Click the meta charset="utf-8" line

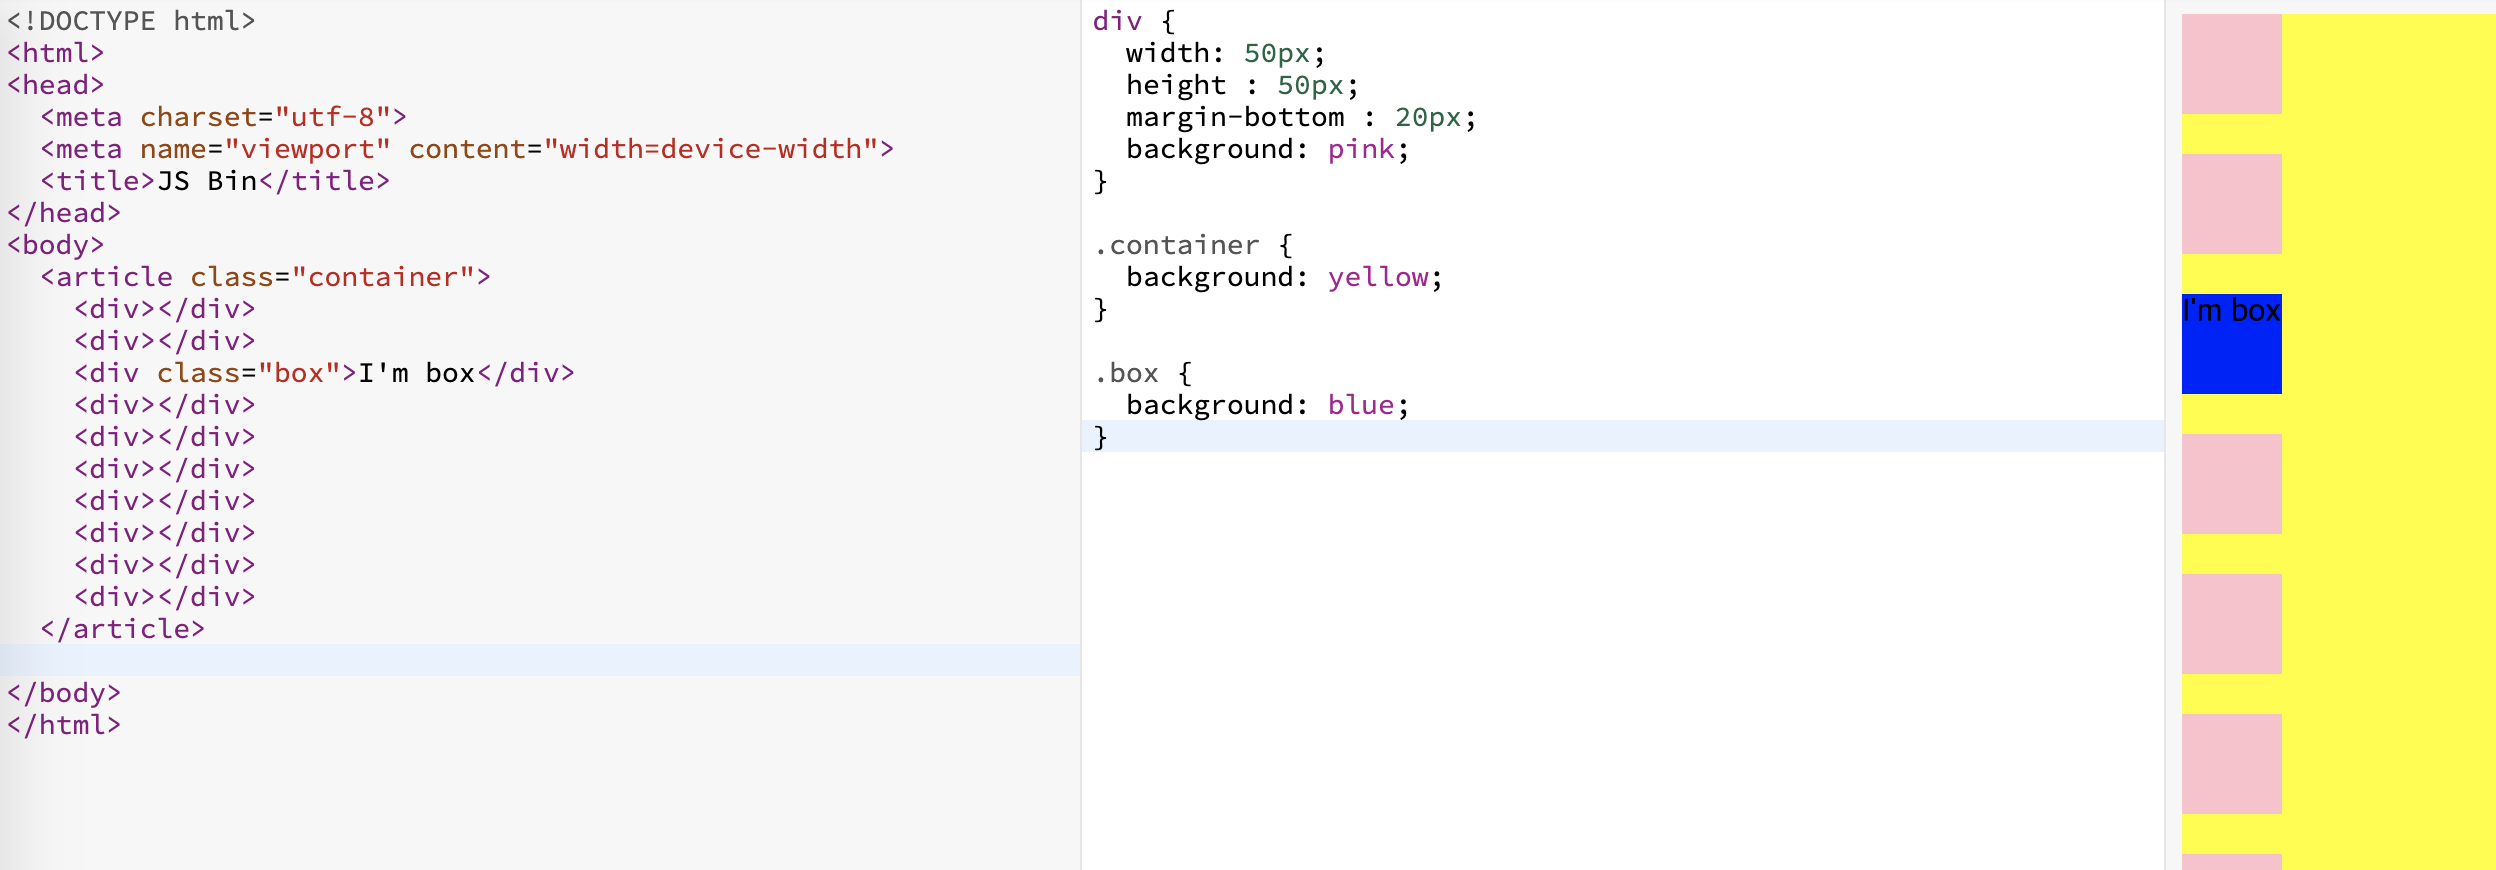[x=223, y=117]
